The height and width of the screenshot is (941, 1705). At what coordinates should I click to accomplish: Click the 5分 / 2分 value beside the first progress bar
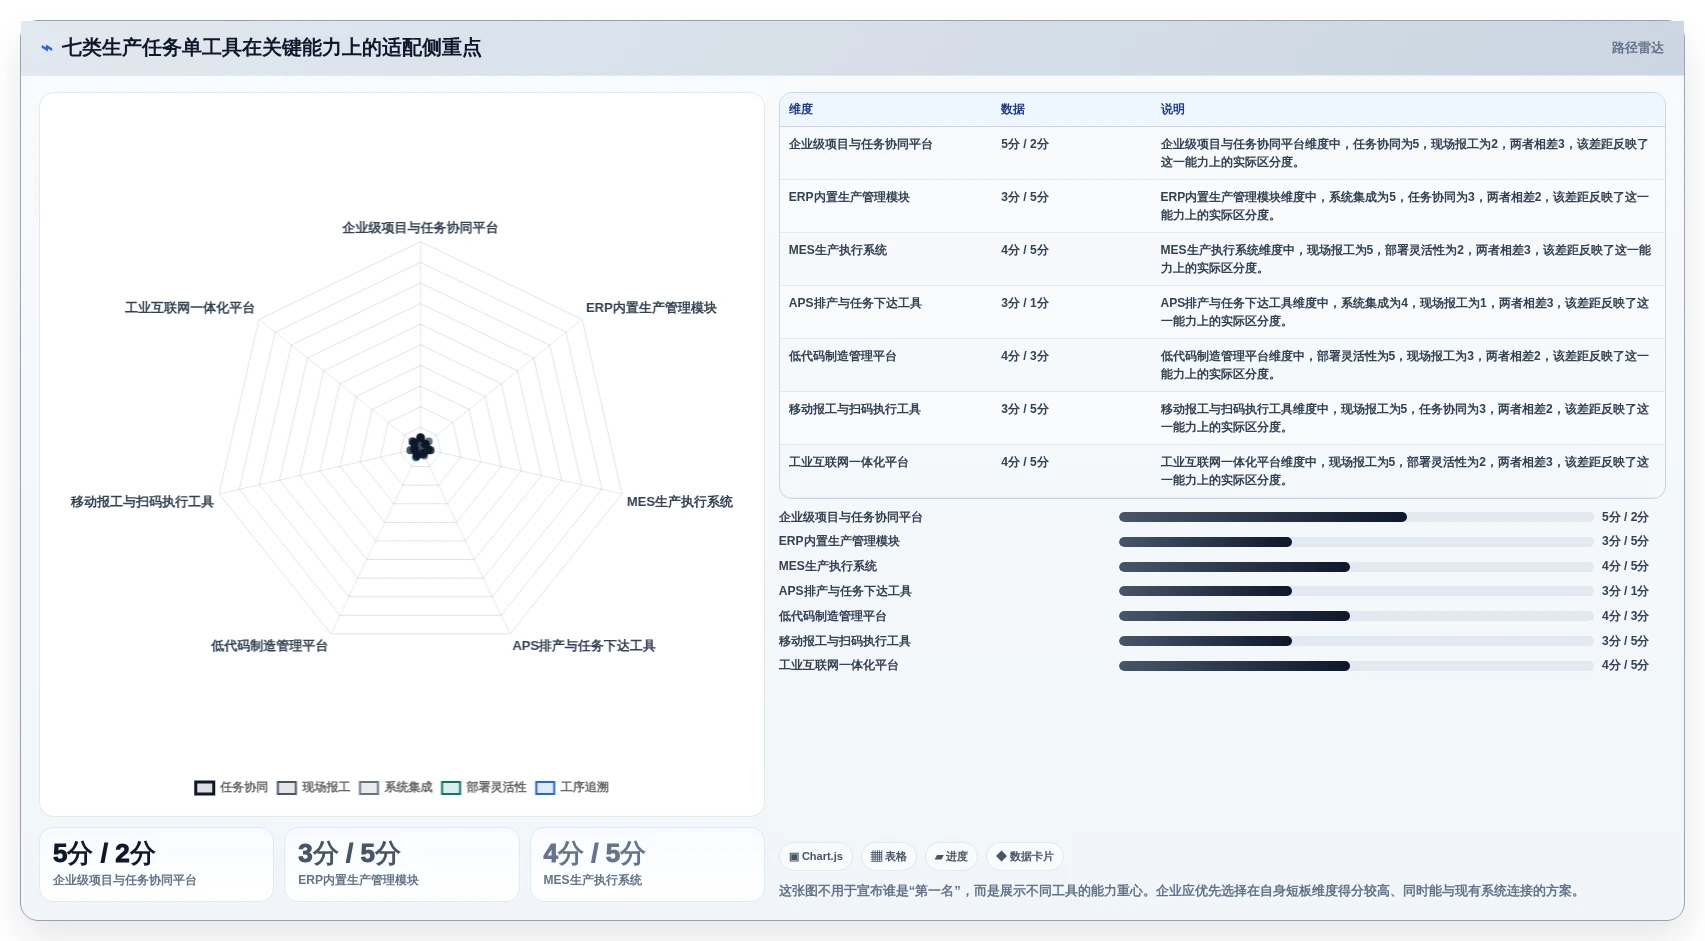(1625, 518)
